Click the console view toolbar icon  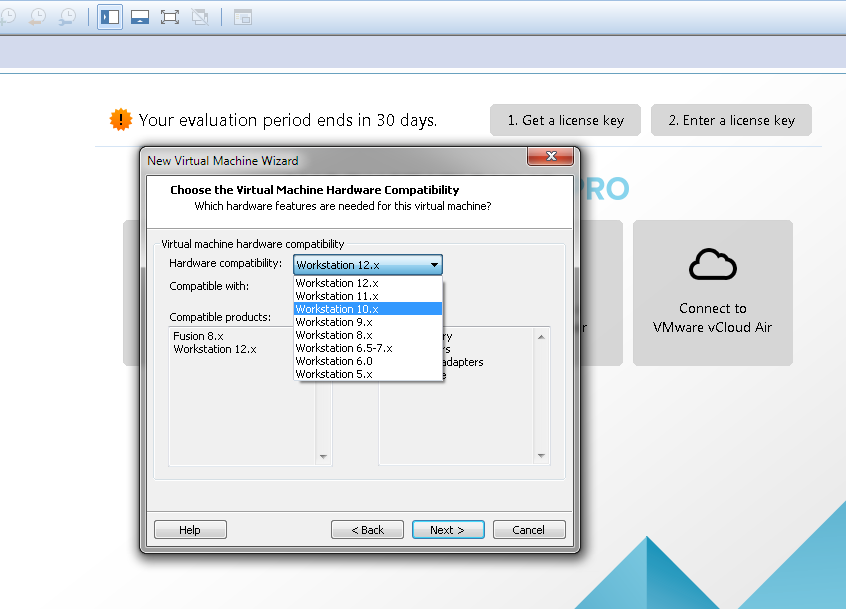243,17
